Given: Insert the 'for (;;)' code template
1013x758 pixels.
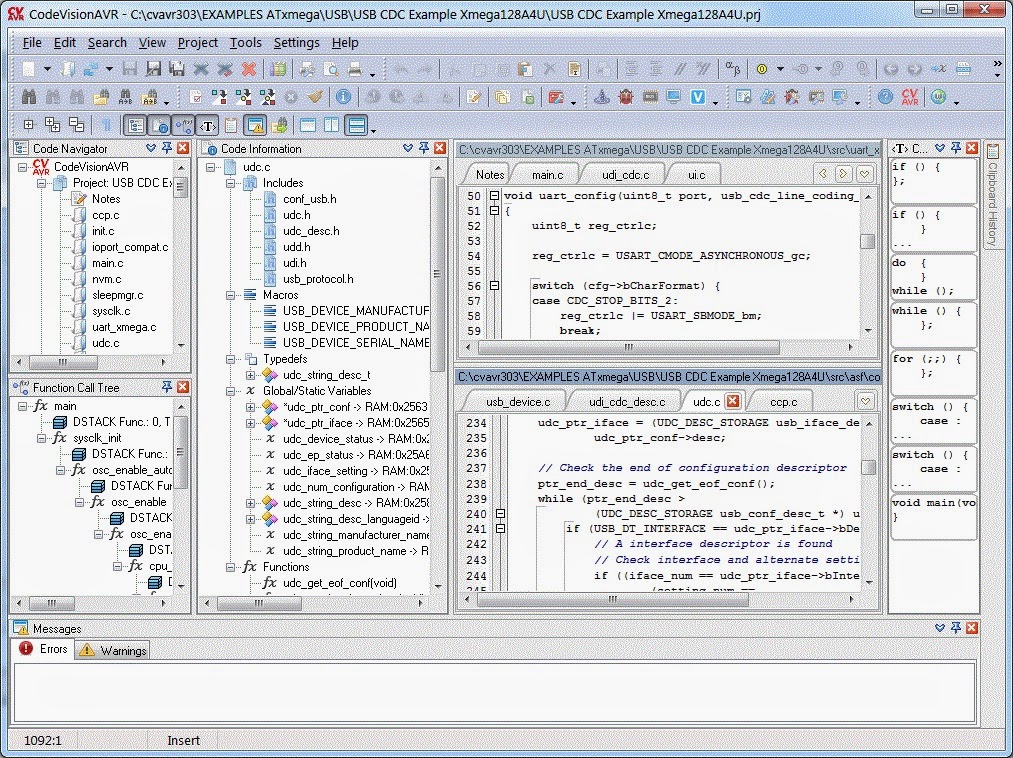Looking at the screenshot, I should pos(933,372).
